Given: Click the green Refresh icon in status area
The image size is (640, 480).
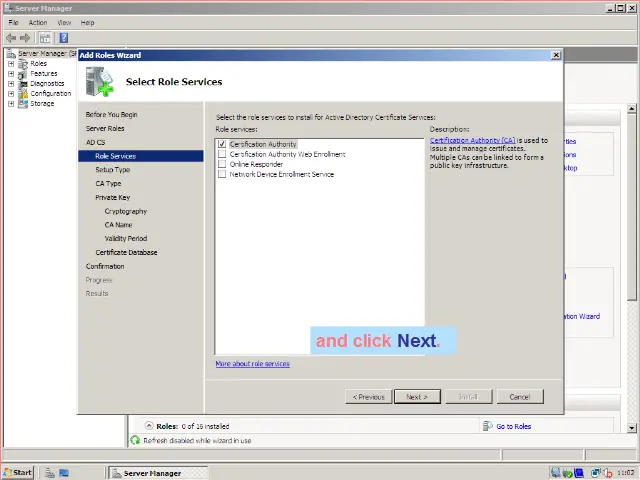Looking at the screenshot, I should (x=135, y=440).
